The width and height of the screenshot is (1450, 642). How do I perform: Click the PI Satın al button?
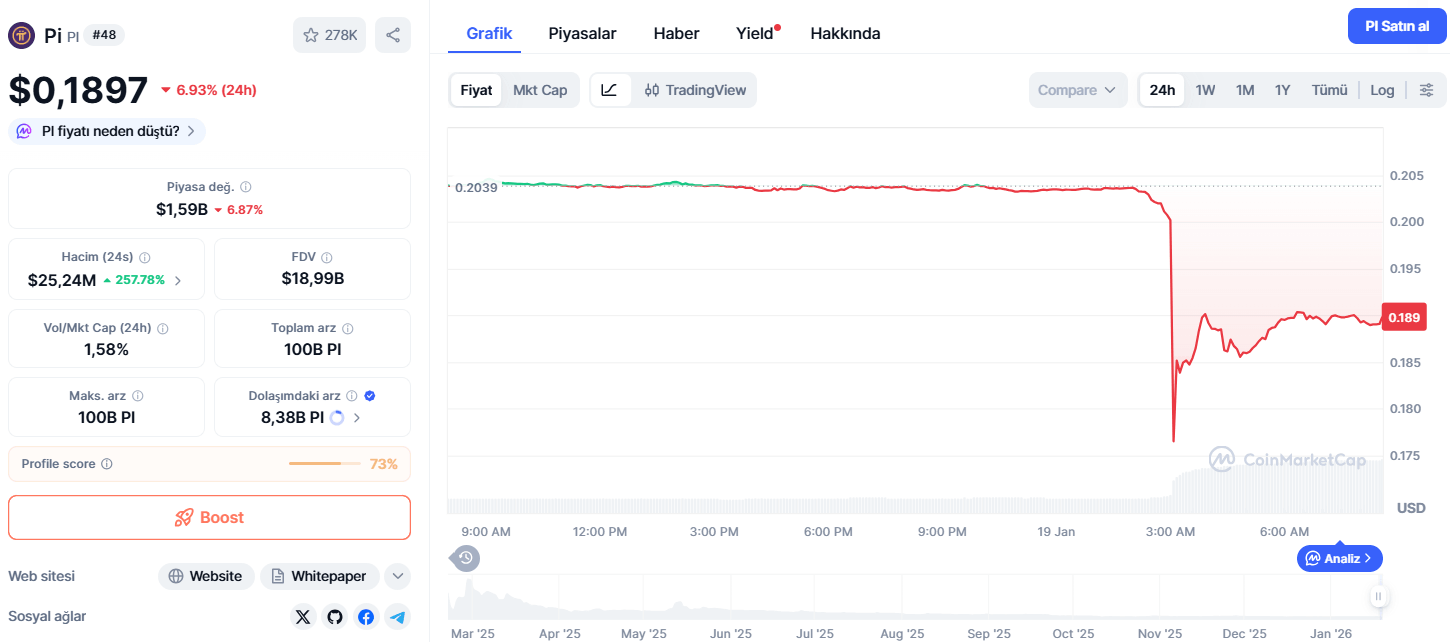[1397, 26]
